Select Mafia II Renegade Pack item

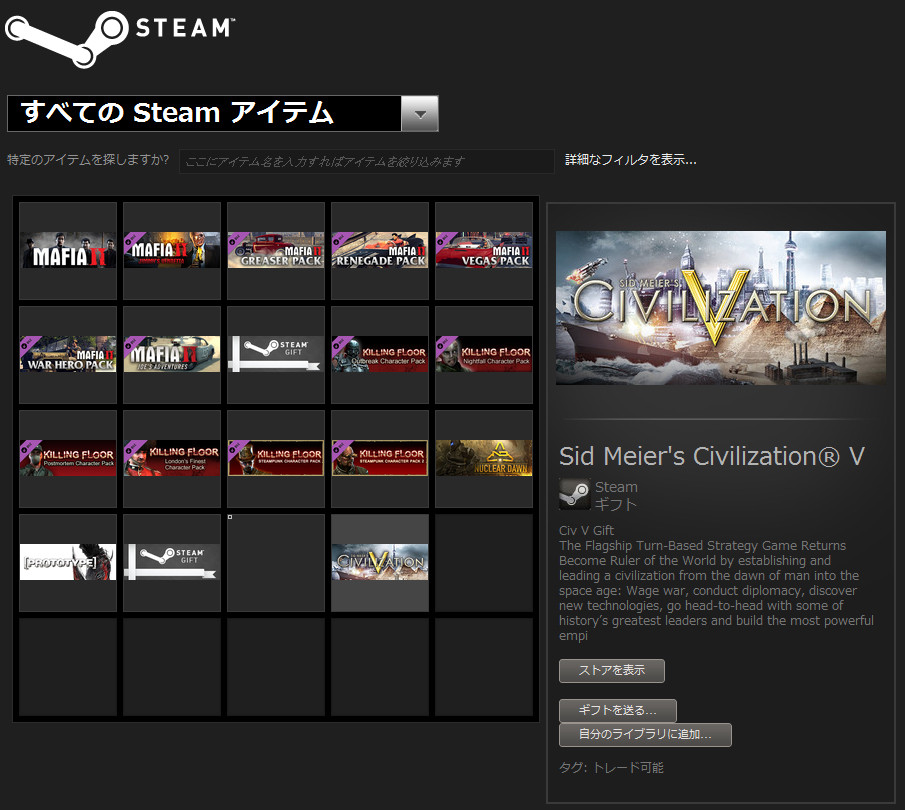pyautogui.click(x=380, y=251)
